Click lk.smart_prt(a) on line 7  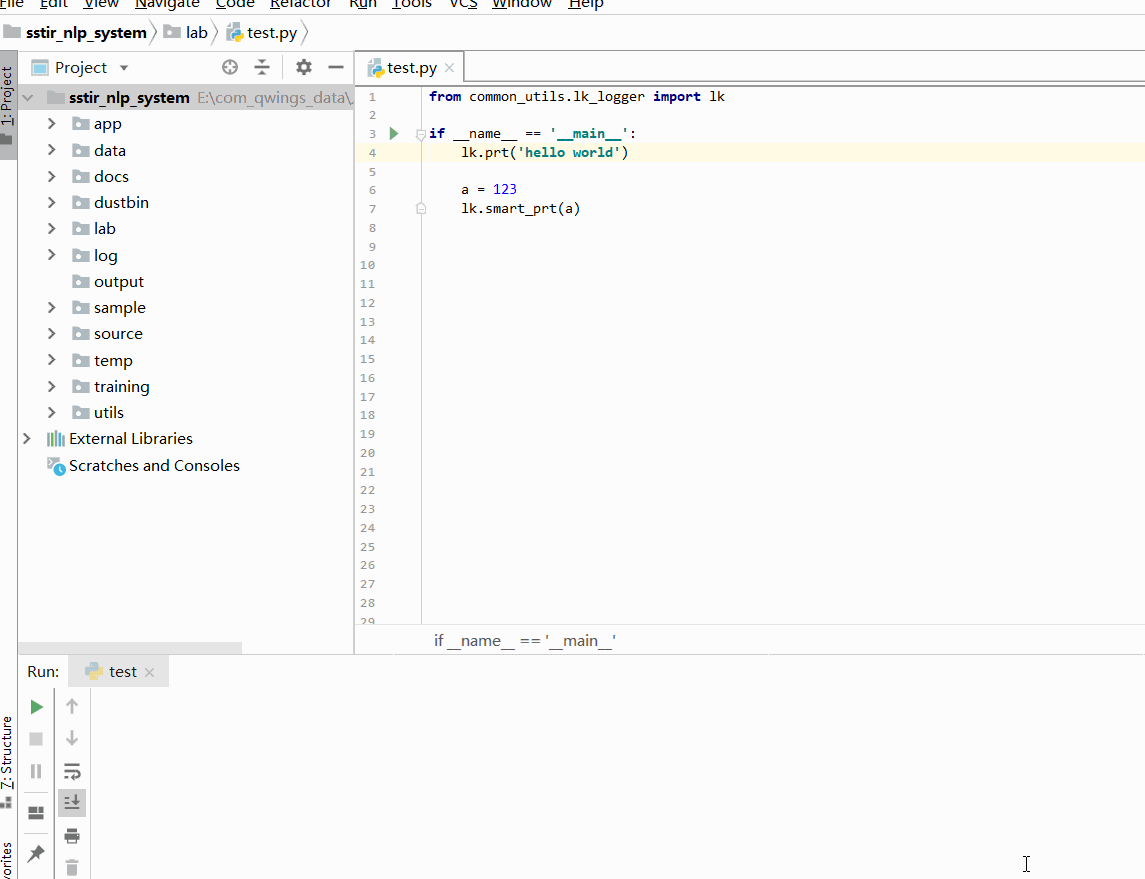click(x=521, y=209)
